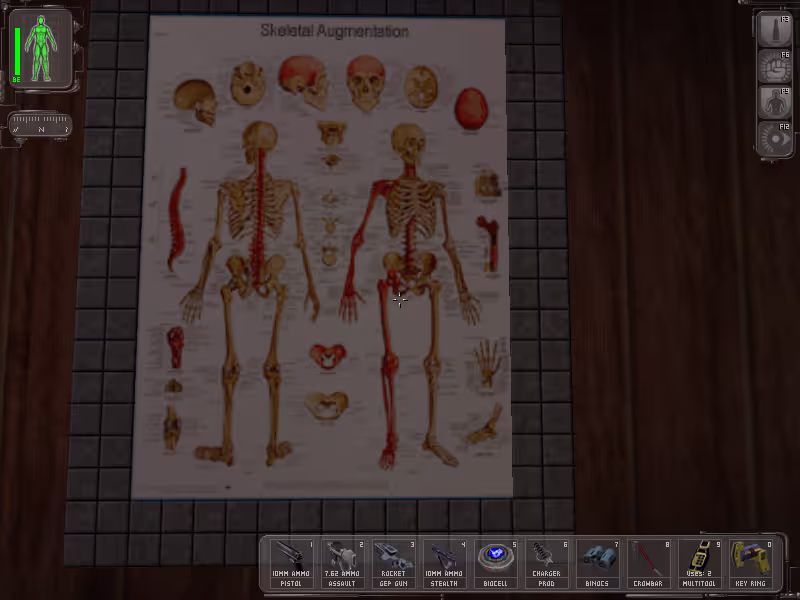This screenshot has width=800, height=600.
Task: Choose the GEP Gun rocket launcher
Action: [394, 560]
